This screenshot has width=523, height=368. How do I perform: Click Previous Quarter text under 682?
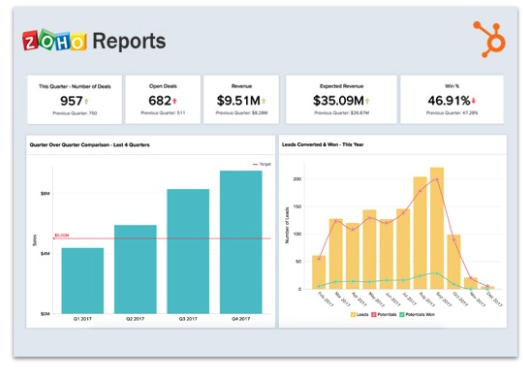pos(163,113)
